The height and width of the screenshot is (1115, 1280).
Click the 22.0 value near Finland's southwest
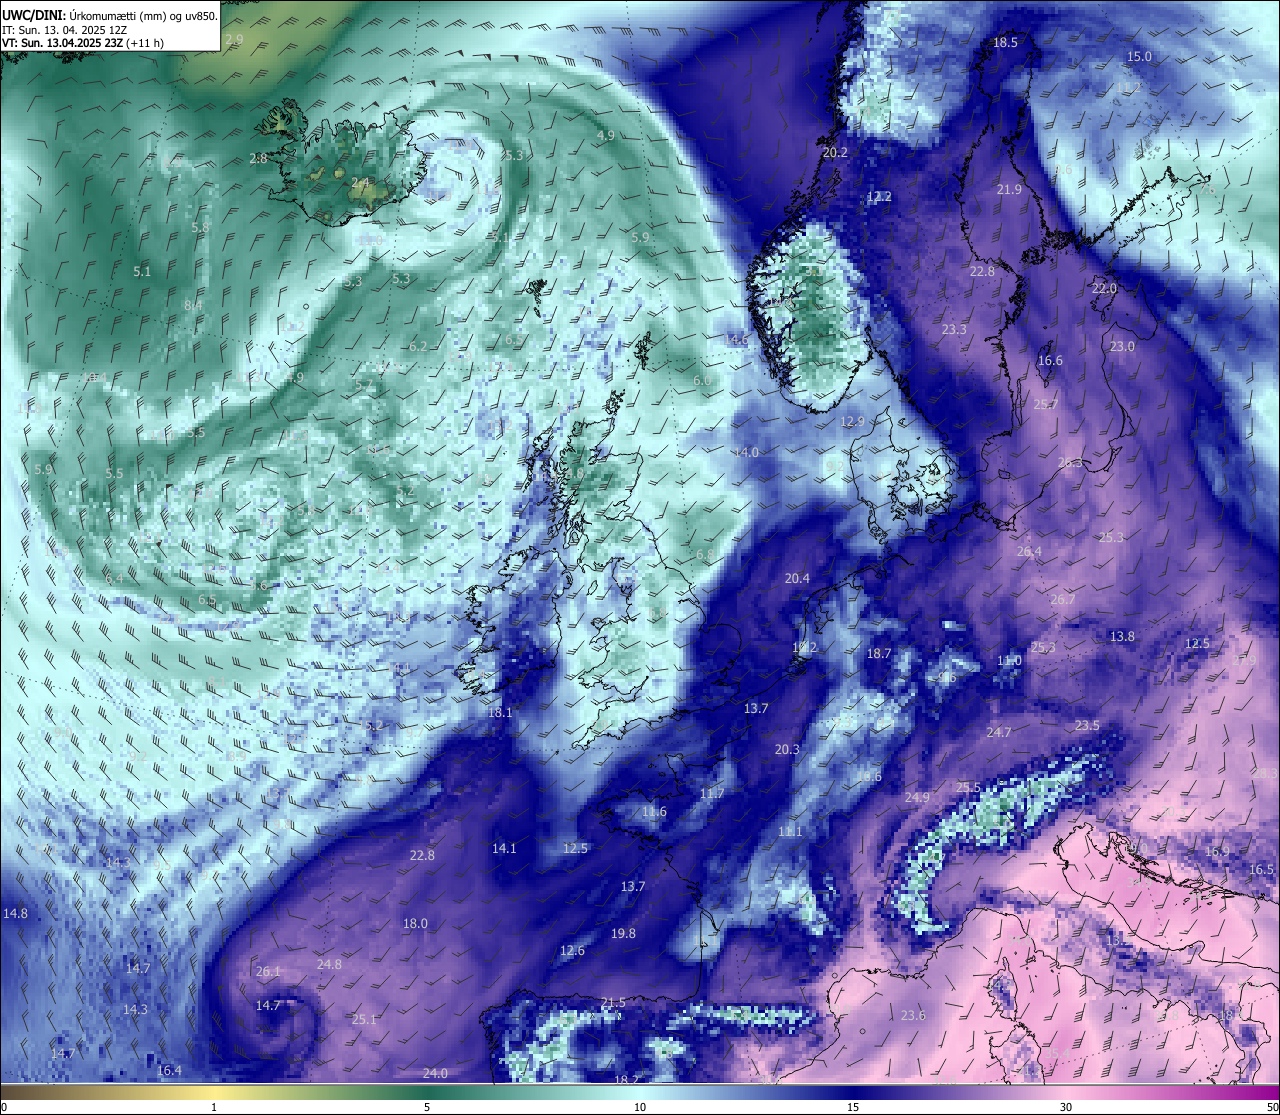1104,288
